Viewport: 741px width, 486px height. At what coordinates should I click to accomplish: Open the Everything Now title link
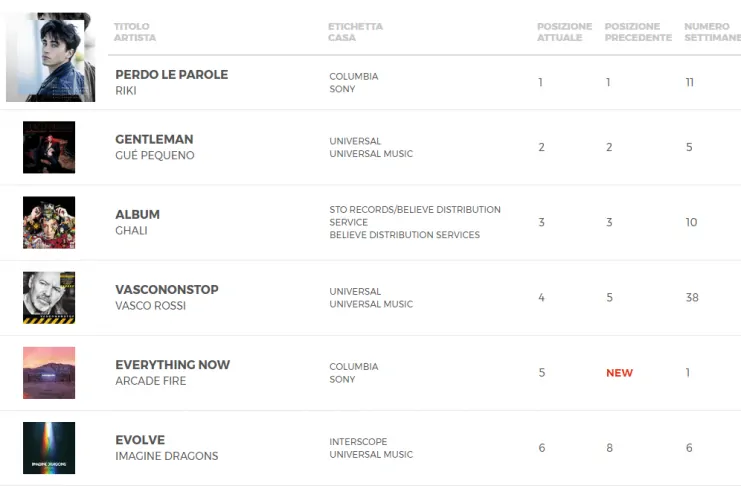pos(172,365)
